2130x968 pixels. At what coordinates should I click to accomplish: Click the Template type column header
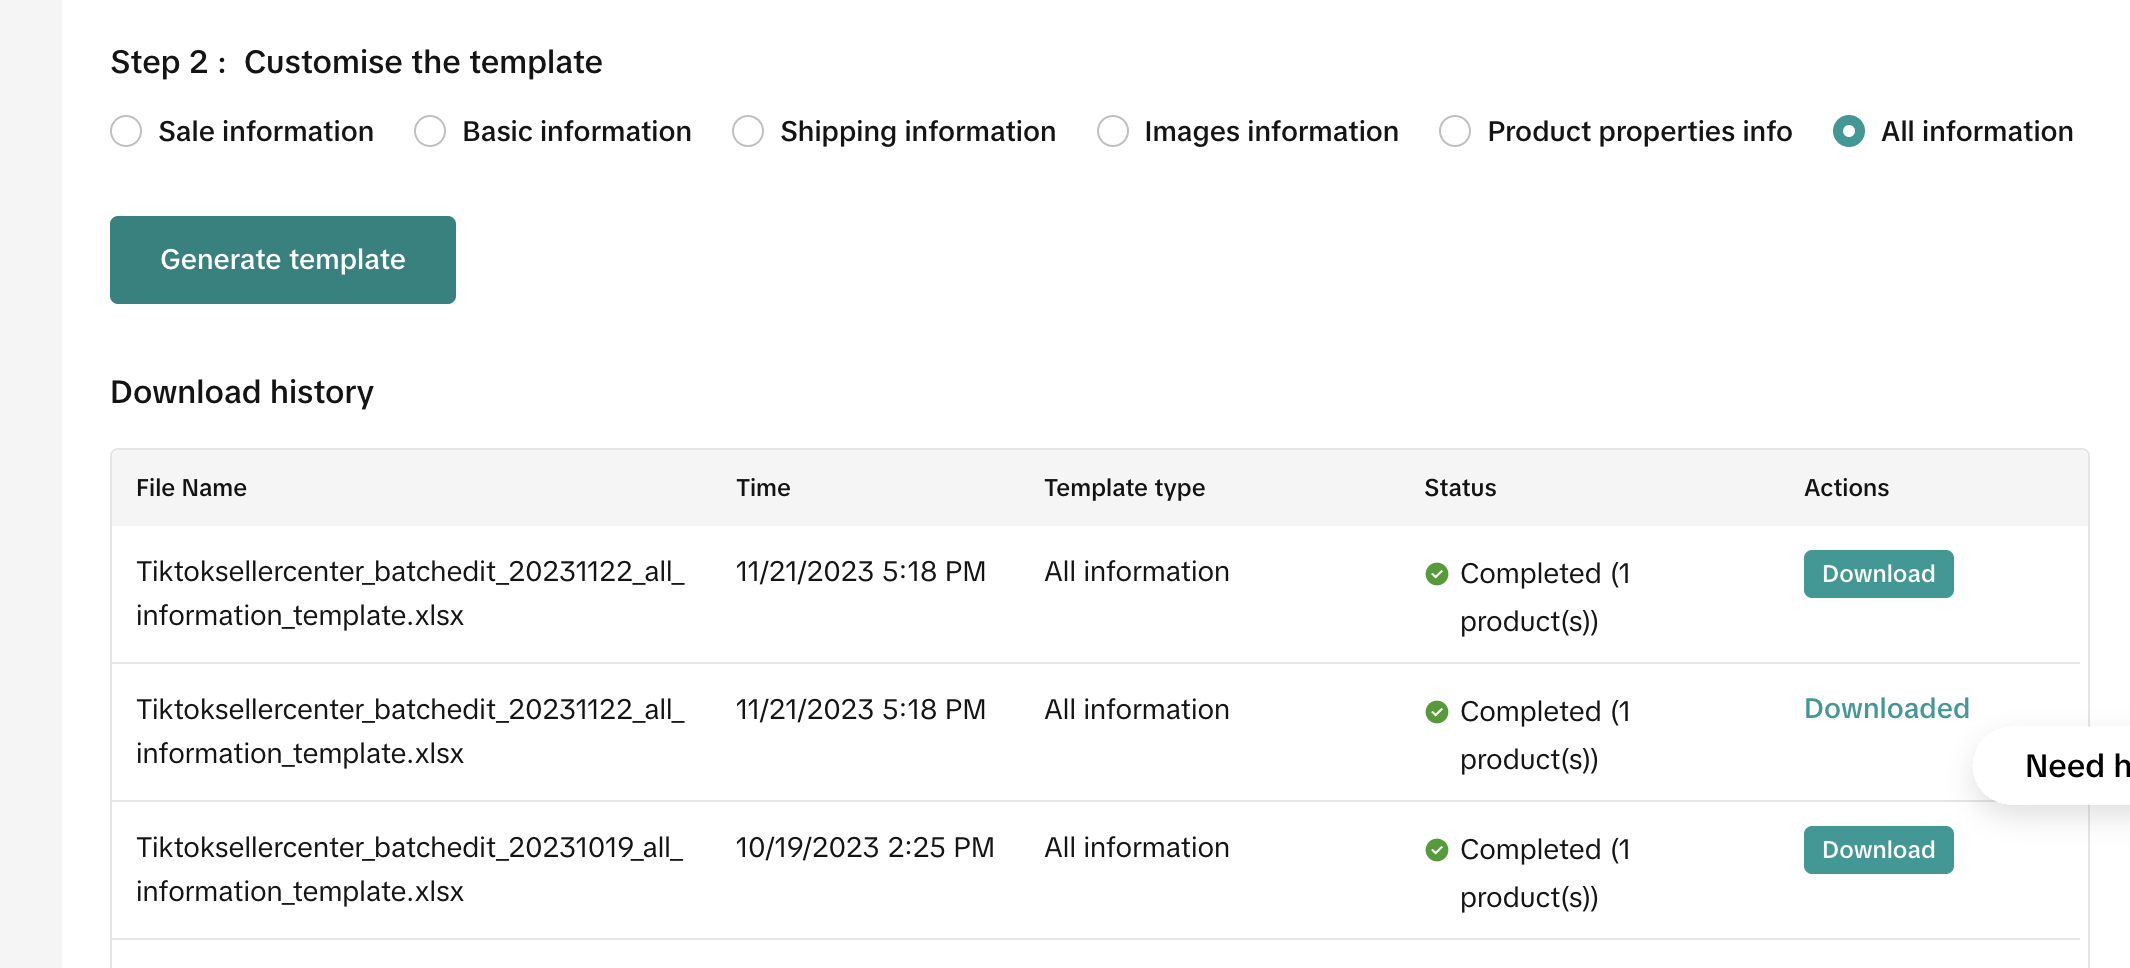(x=1124, y=488)
